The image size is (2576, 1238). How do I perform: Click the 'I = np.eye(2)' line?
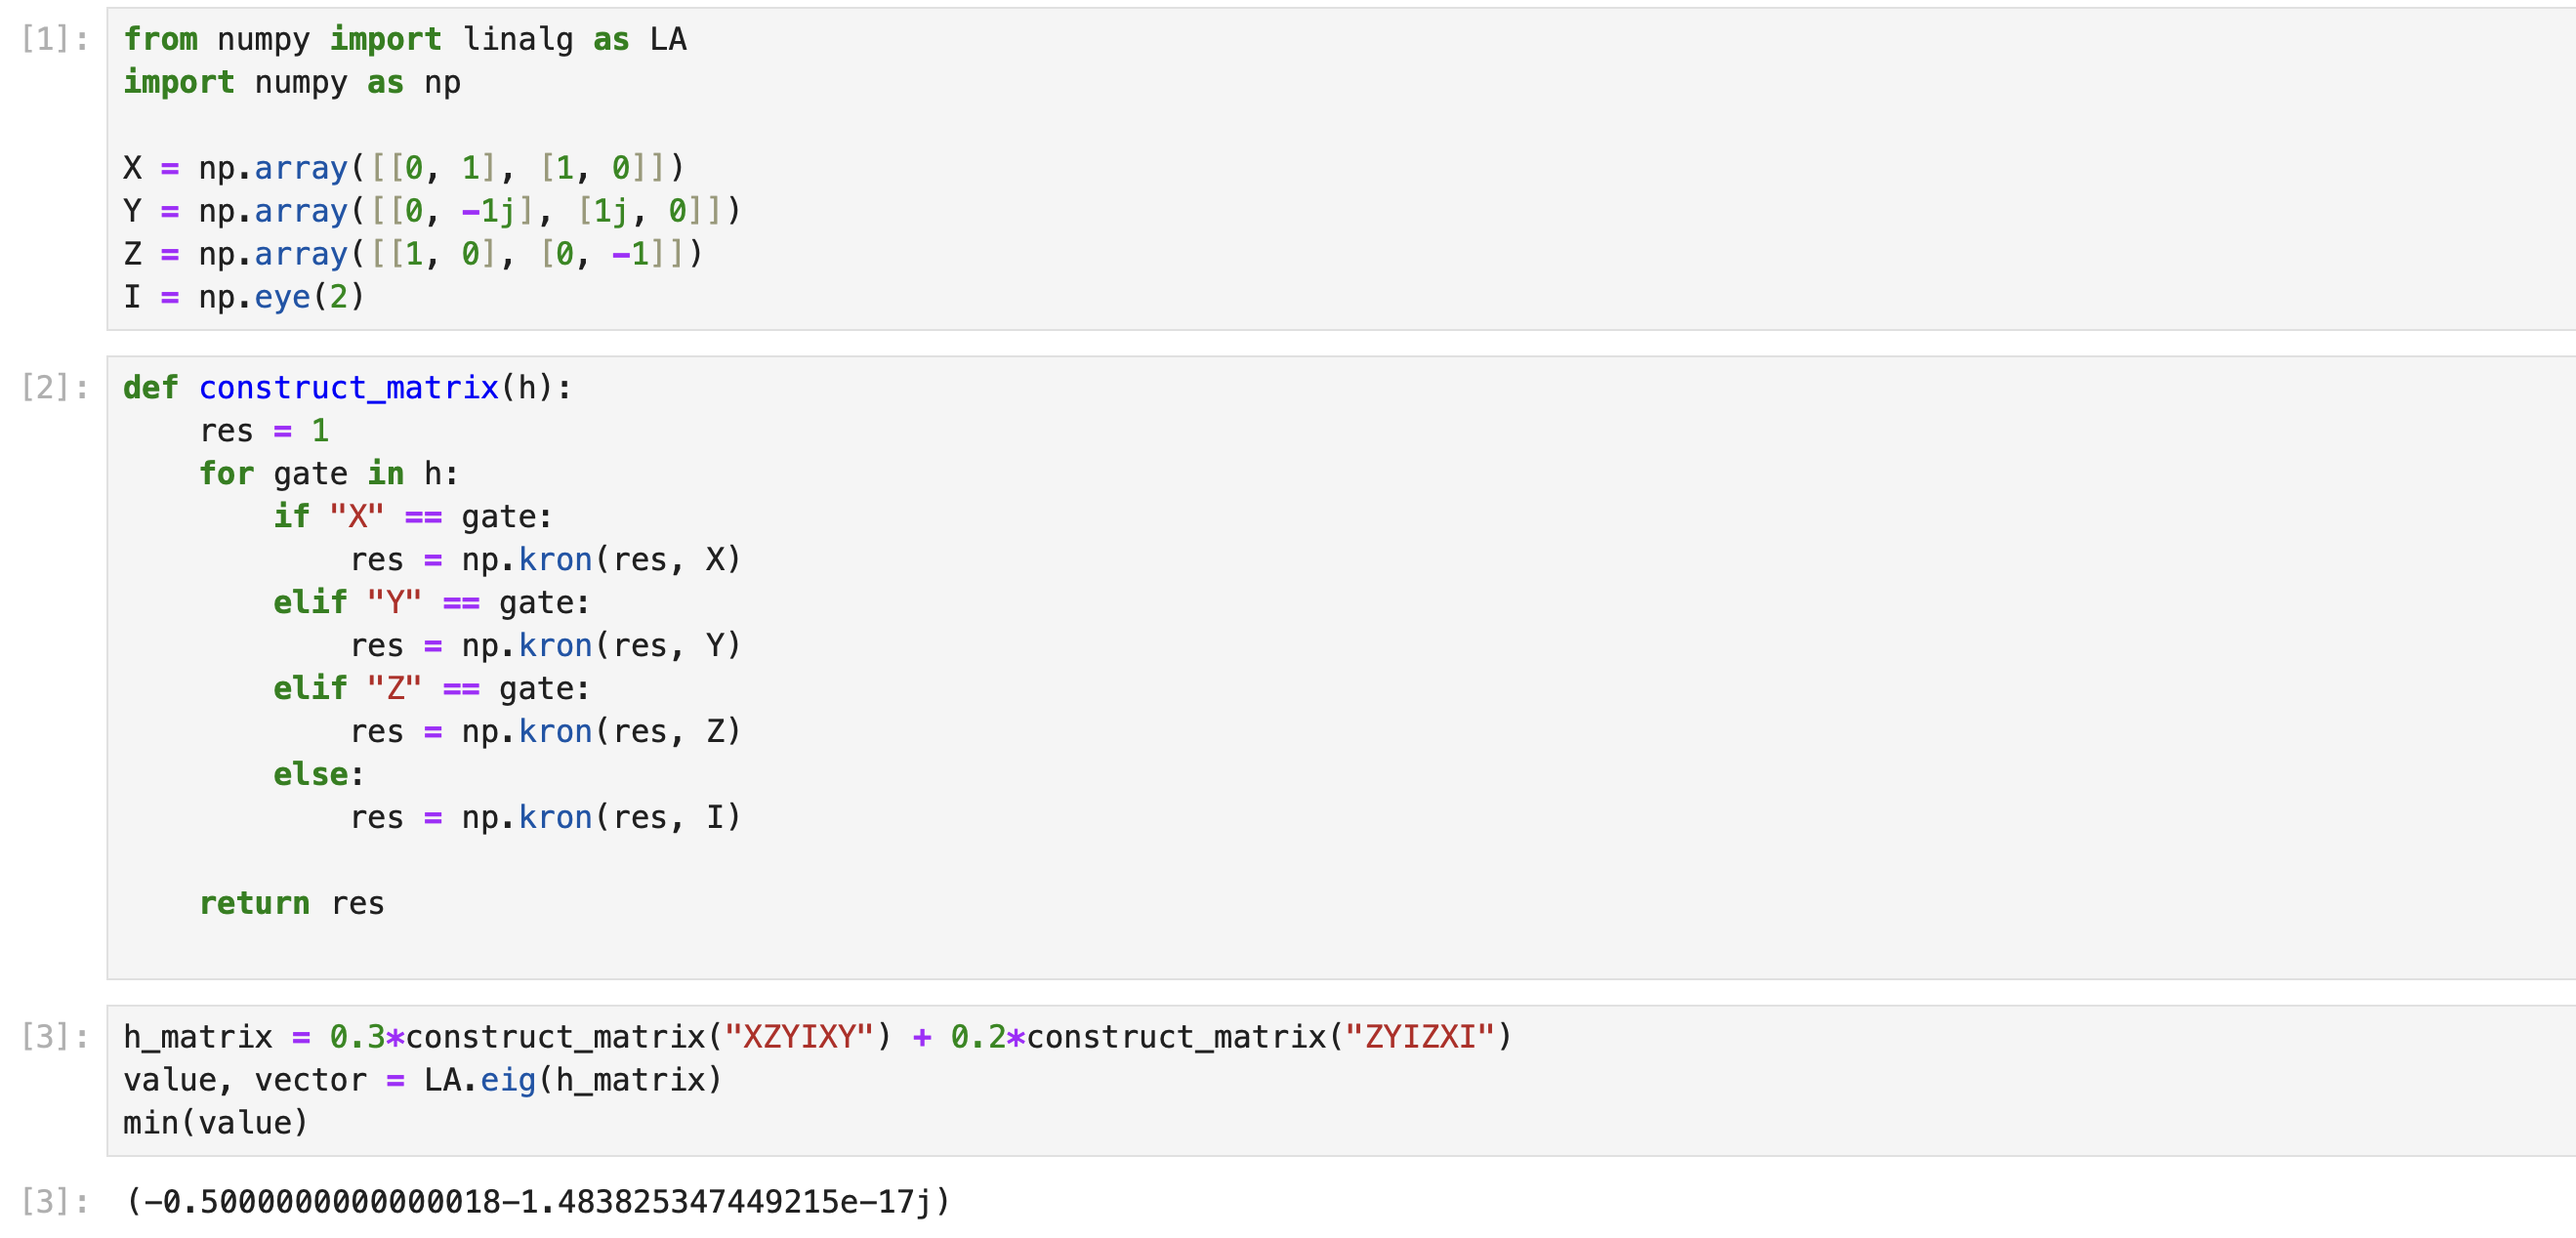click(x=244, y=297)
